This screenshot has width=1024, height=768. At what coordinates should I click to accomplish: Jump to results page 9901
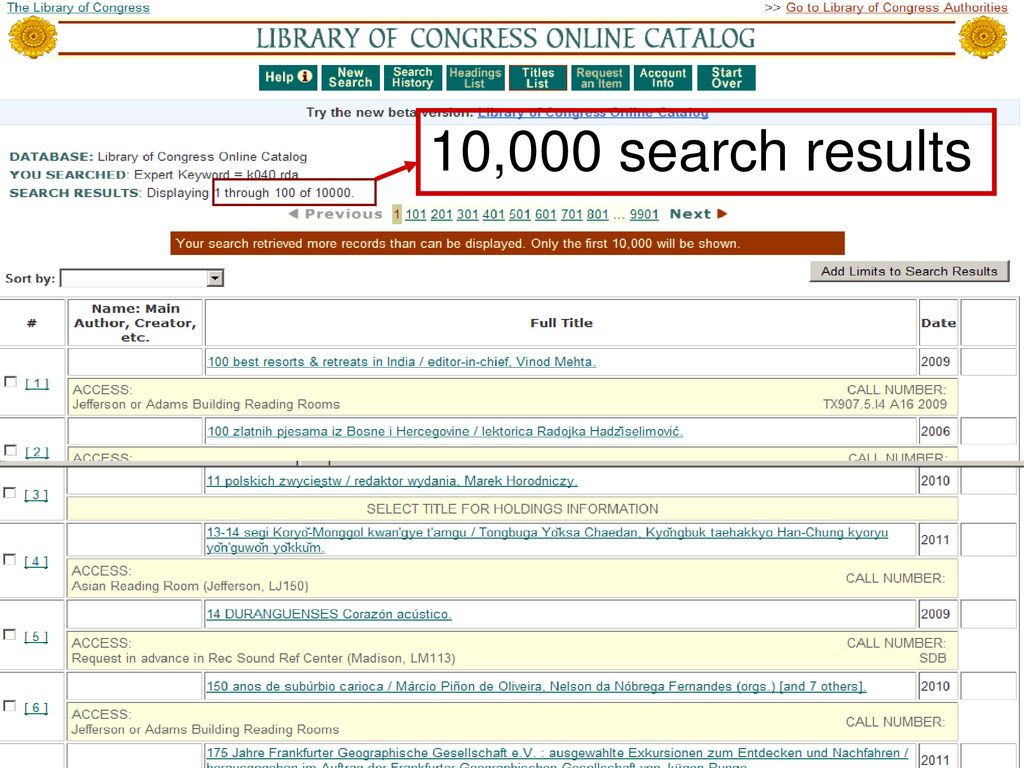[644, 214]
